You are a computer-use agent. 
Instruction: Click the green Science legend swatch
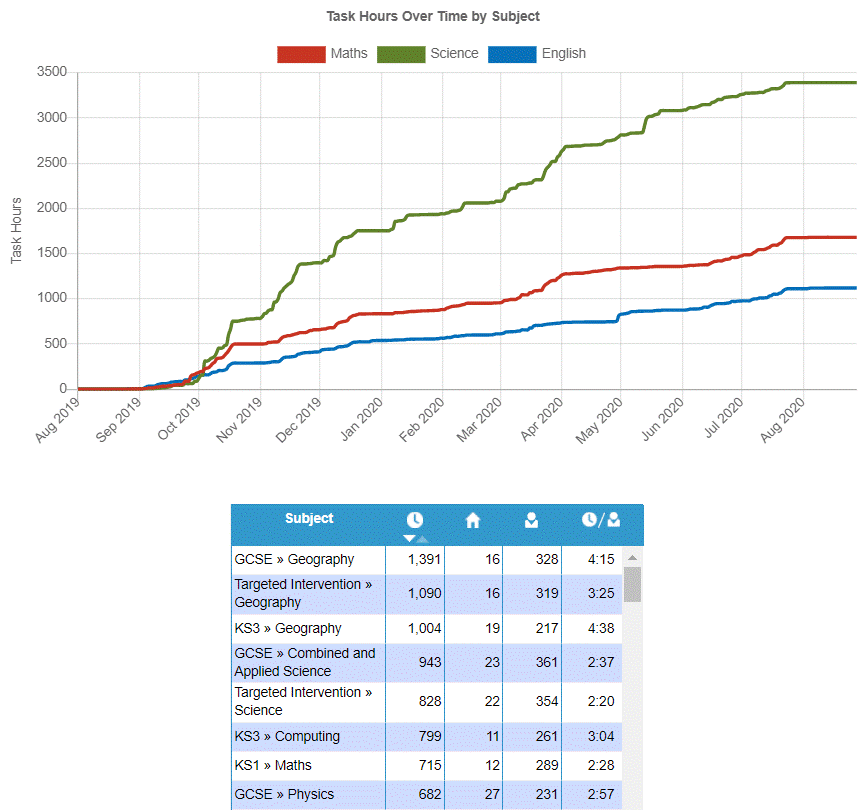(x=401, y=54)
